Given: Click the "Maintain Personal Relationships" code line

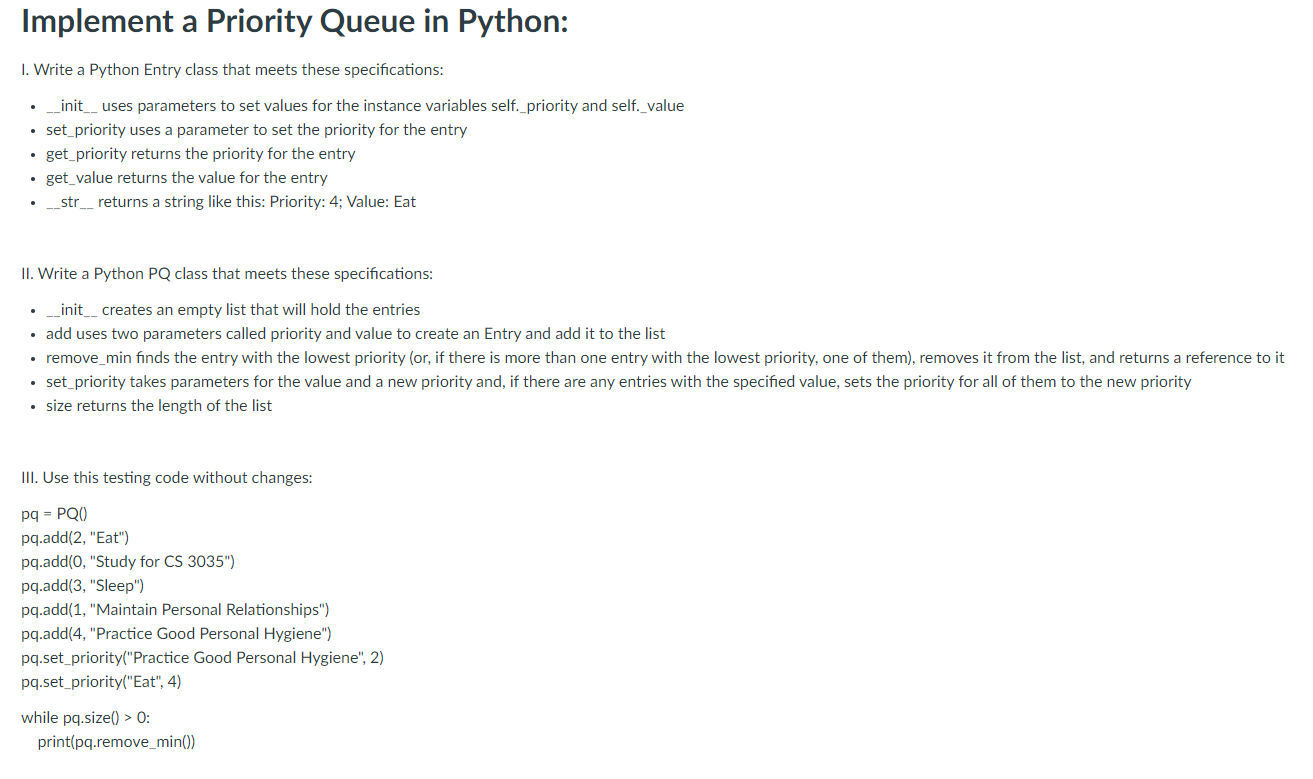Looking at the screenshot, I should tap(175, 610).
